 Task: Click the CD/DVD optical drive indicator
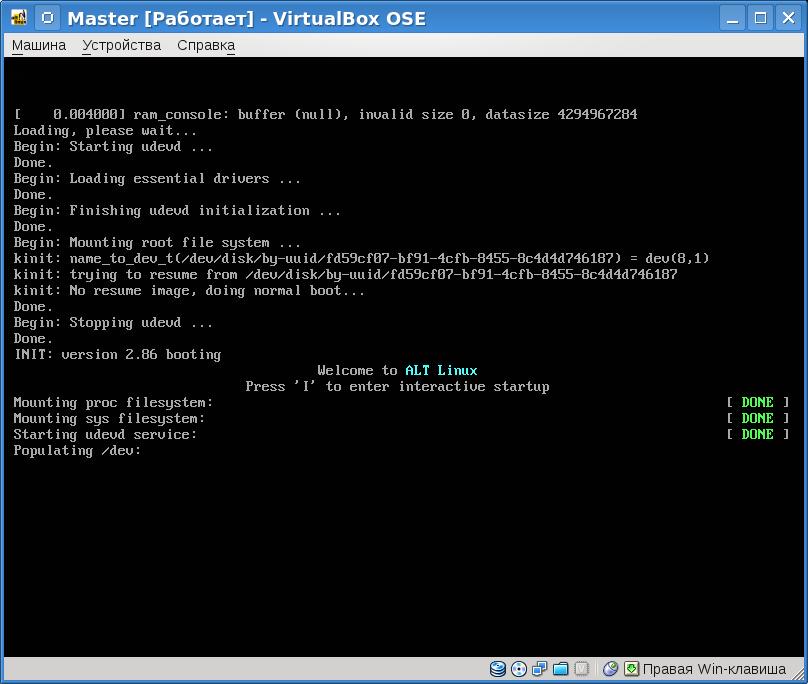coord(519,669)
